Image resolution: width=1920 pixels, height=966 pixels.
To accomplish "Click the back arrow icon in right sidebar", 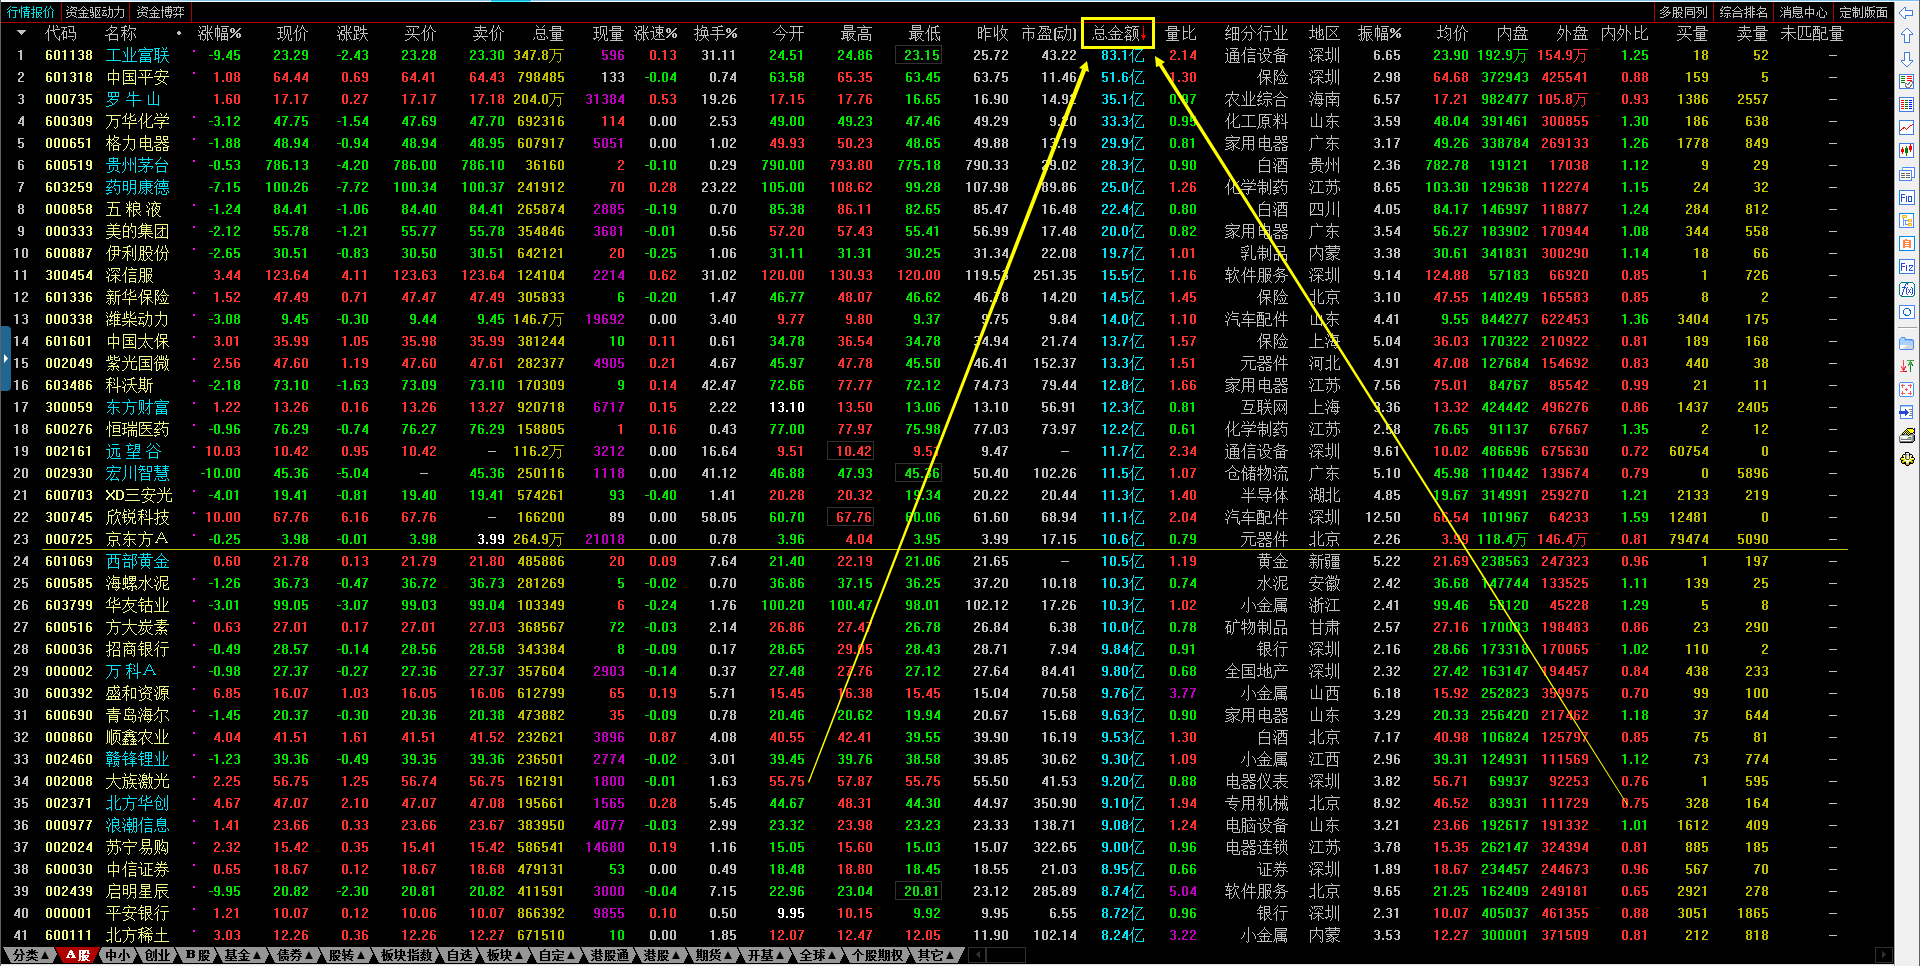I will point(1907,13).
